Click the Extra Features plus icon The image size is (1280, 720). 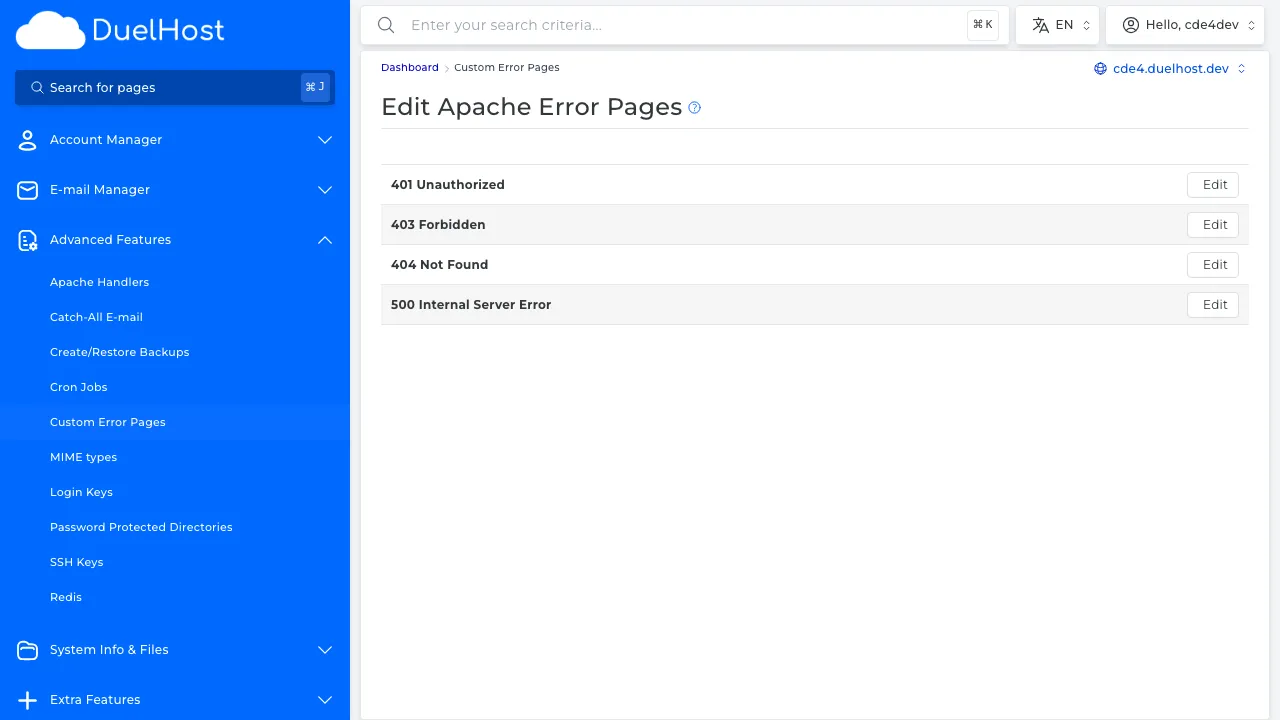[x=27, y=699]
